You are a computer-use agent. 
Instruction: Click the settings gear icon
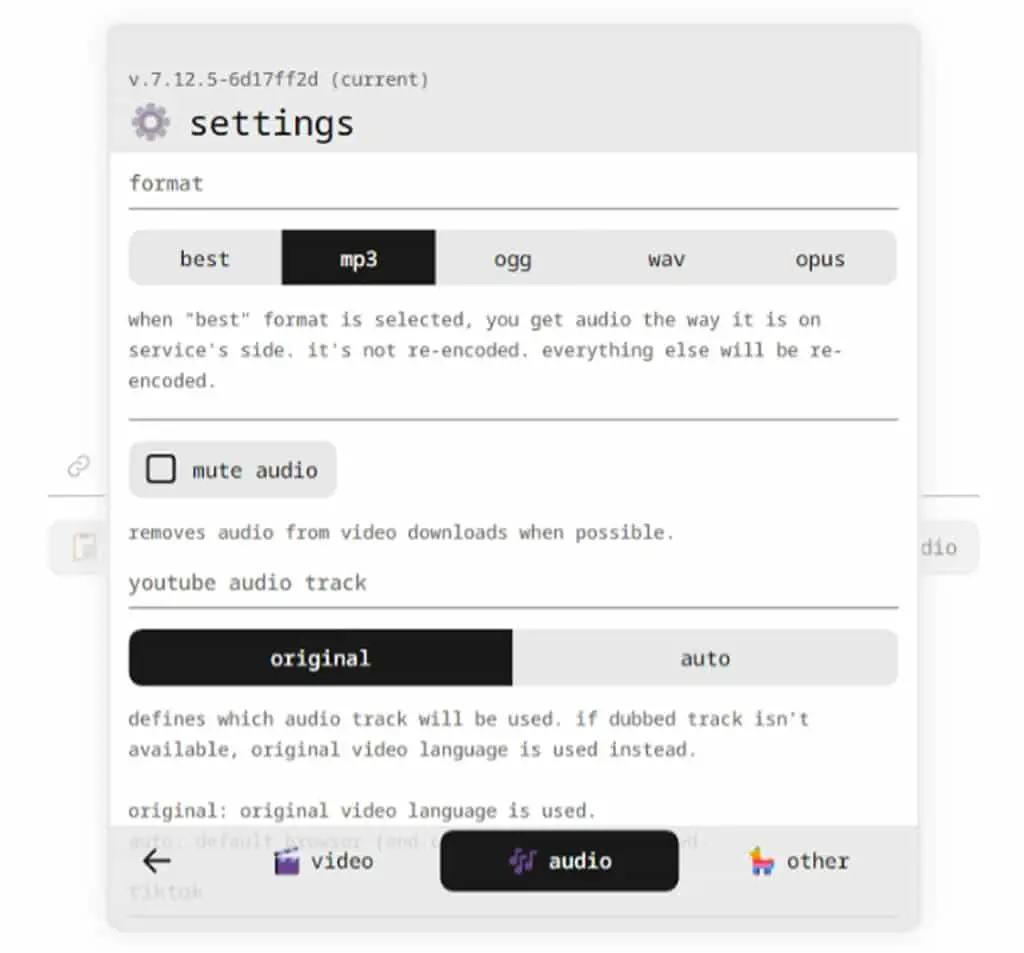tap(151, 122)
